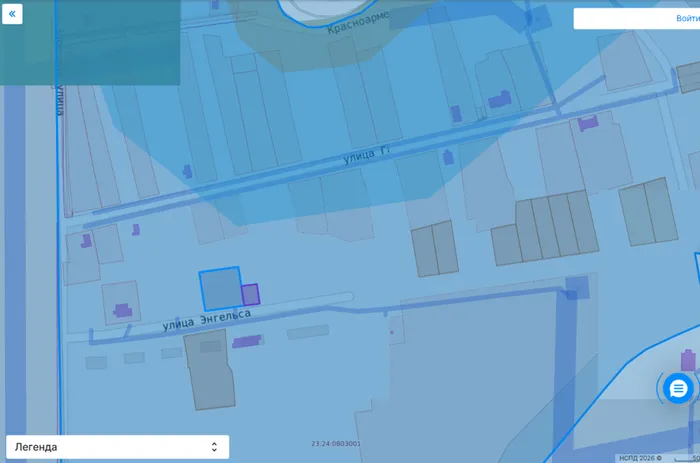Click cadastral quarter number 23:24:0803001
700x463 pixels.
coord(336,444)
